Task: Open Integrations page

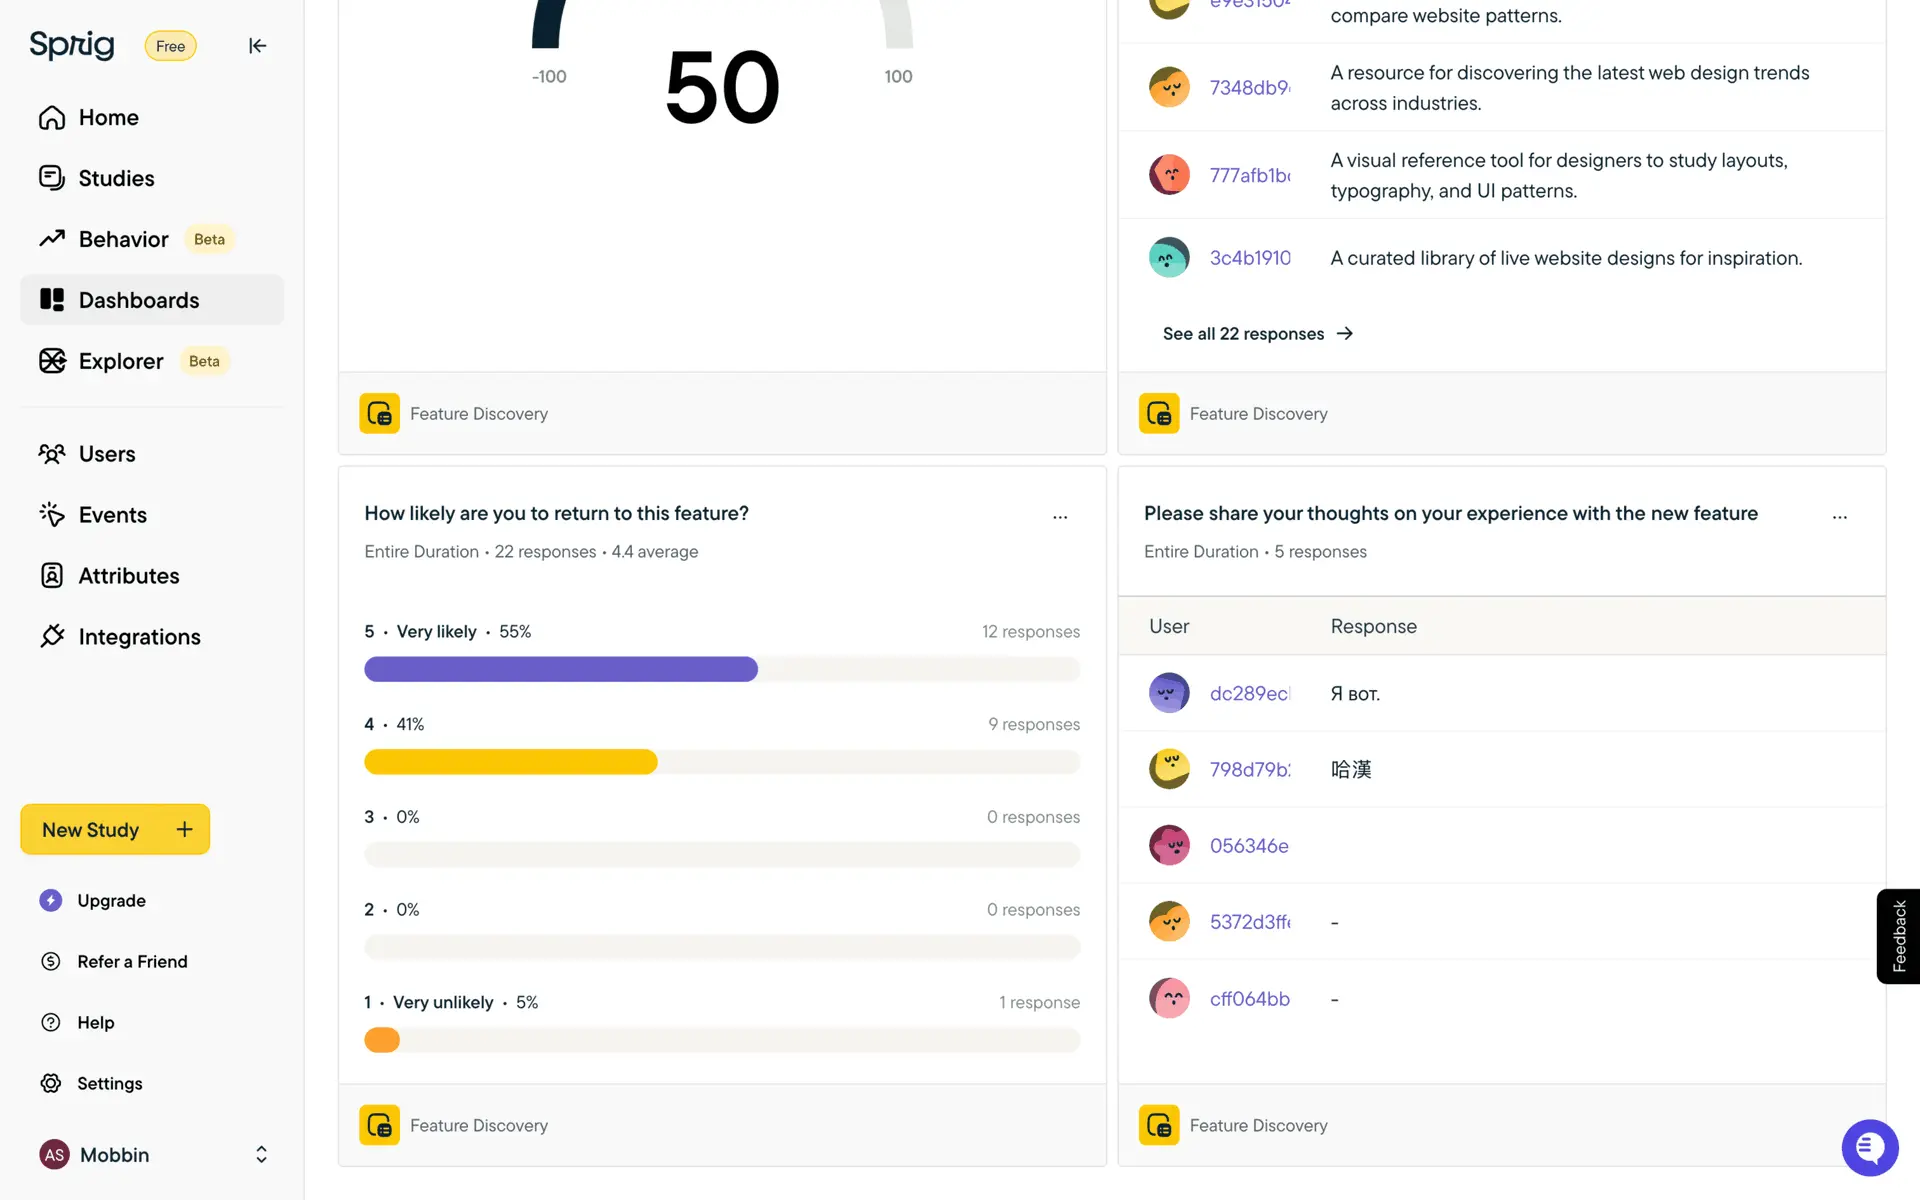Action: point(139,637)
